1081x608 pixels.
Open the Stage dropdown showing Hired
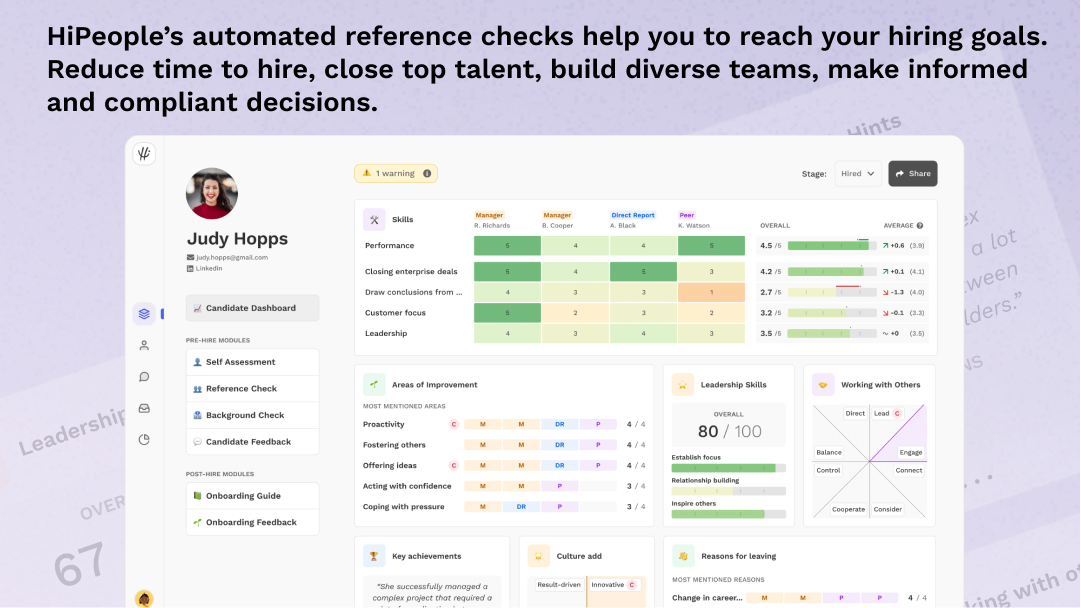pyautogui.click(x=858, y=174)
